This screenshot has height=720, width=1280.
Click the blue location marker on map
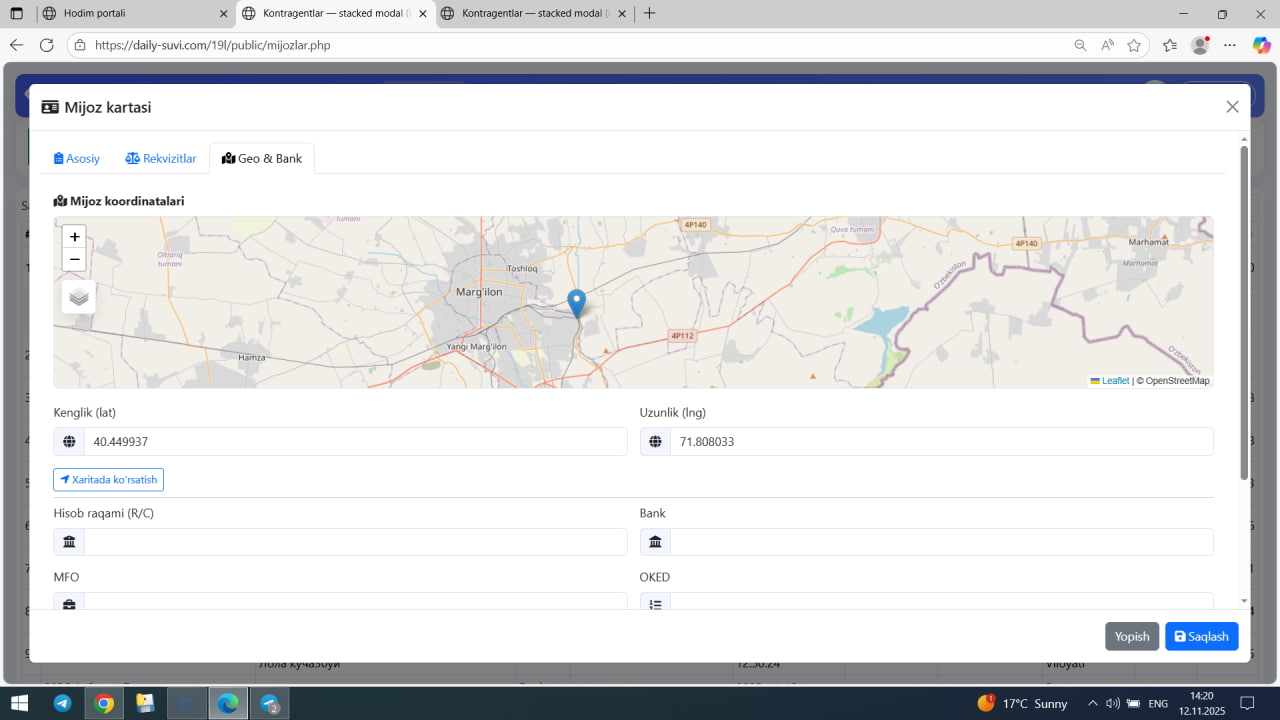576,302
